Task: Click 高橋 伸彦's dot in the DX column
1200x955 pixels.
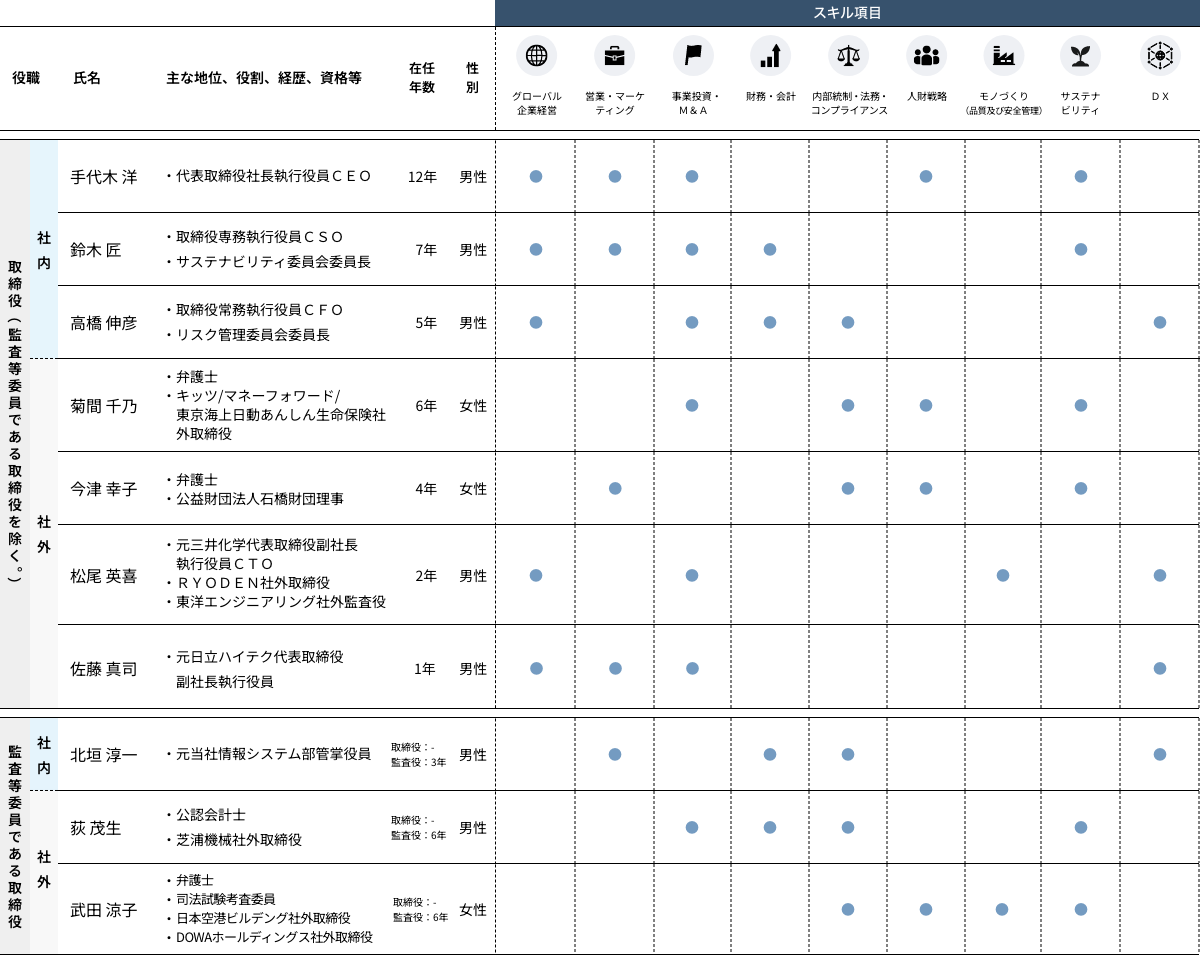Action: 1159,322
